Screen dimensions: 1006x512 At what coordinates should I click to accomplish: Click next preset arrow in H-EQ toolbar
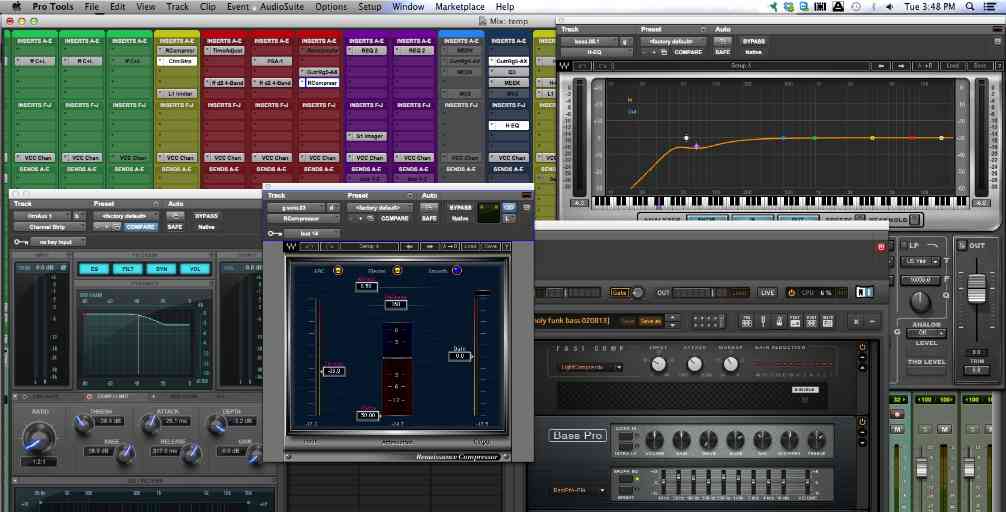pos(901,66)
